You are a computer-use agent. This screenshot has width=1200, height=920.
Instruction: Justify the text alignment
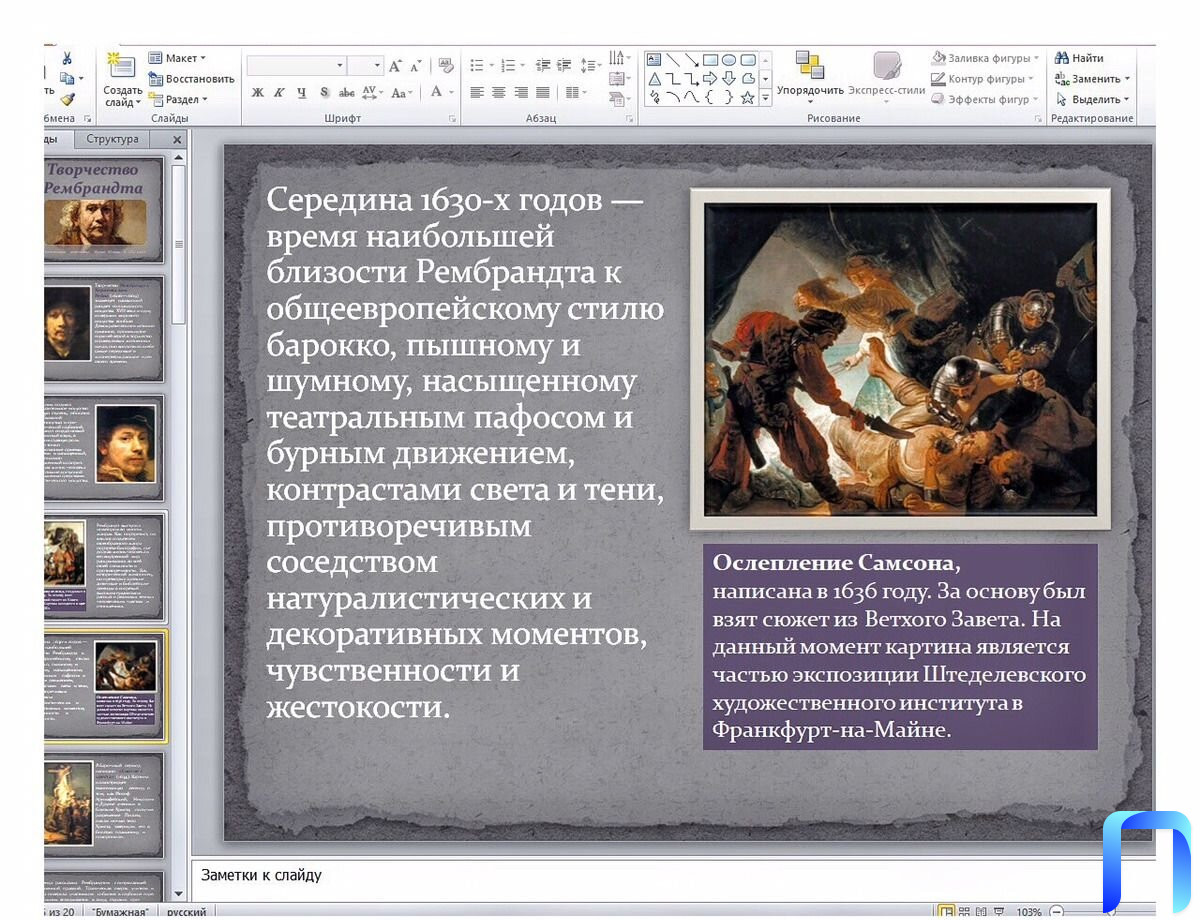[x=543, y=92]
